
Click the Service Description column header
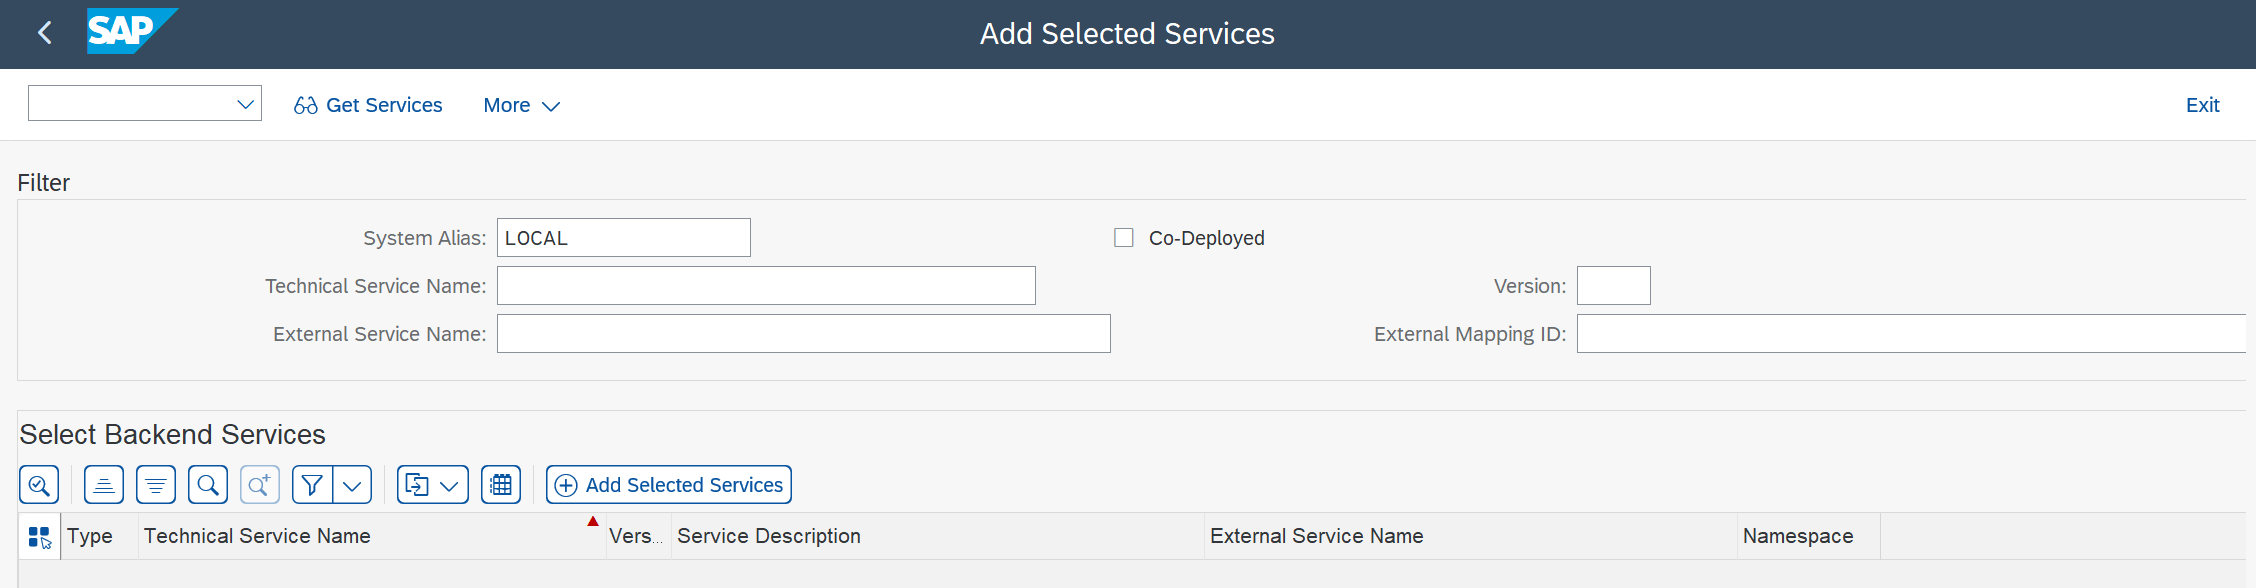click(x=768, y=536)
